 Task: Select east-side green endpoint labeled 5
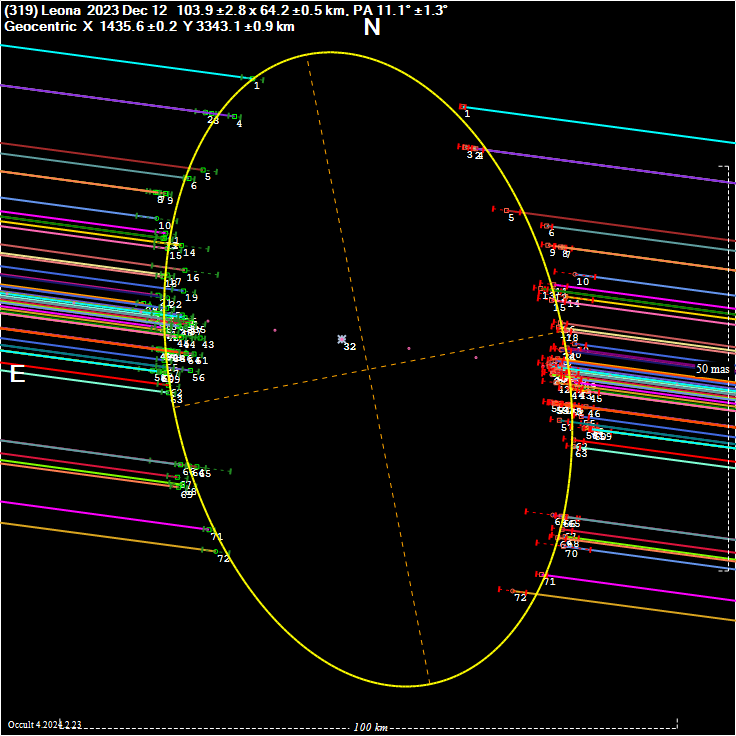[203, 170]
